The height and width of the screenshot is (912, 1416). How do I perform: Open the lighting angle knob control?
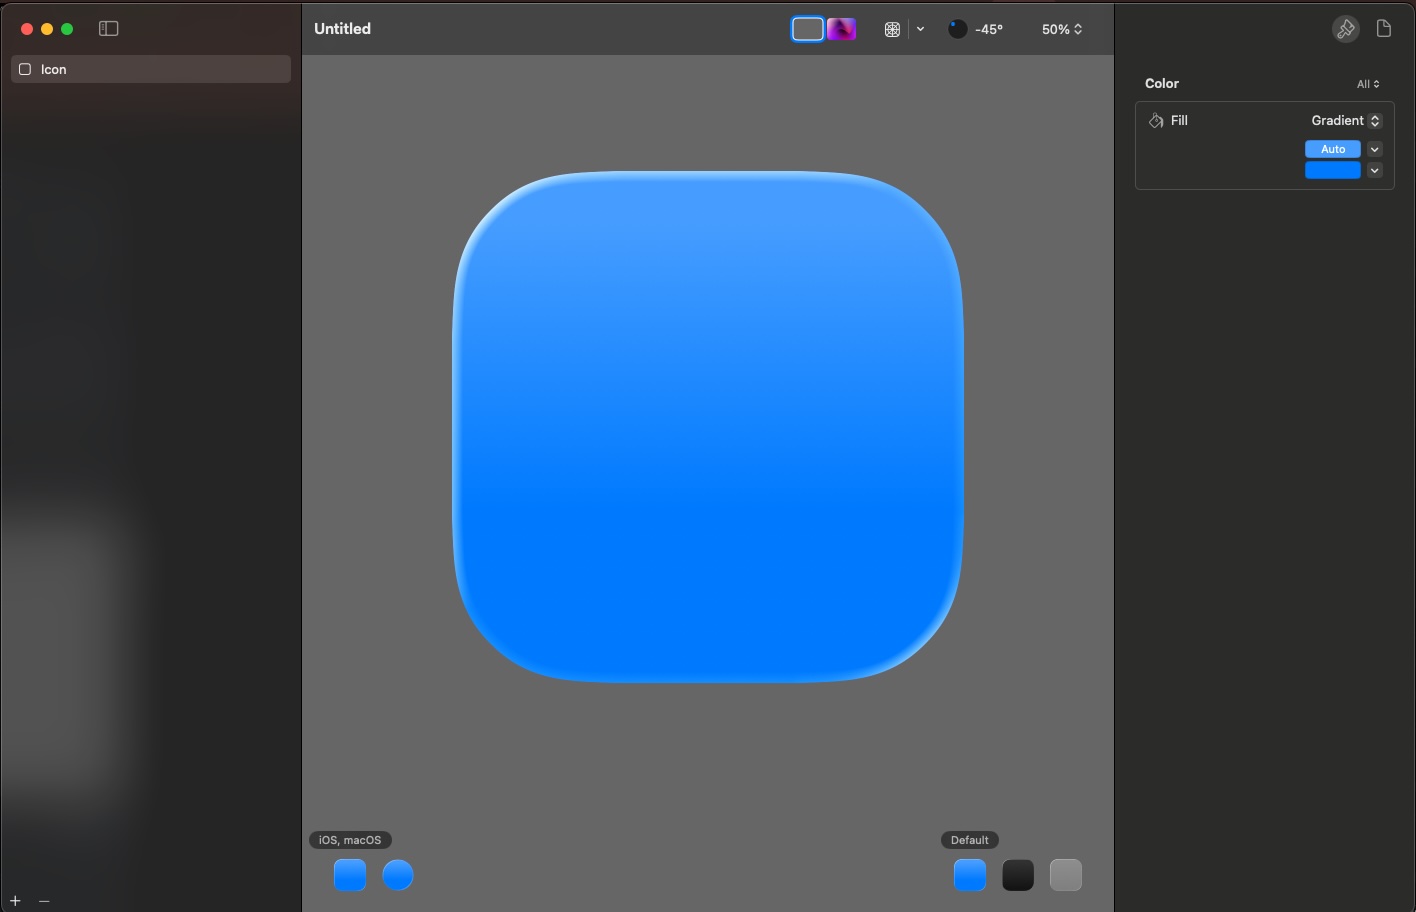pyautogui.click(x=956, y=29)
